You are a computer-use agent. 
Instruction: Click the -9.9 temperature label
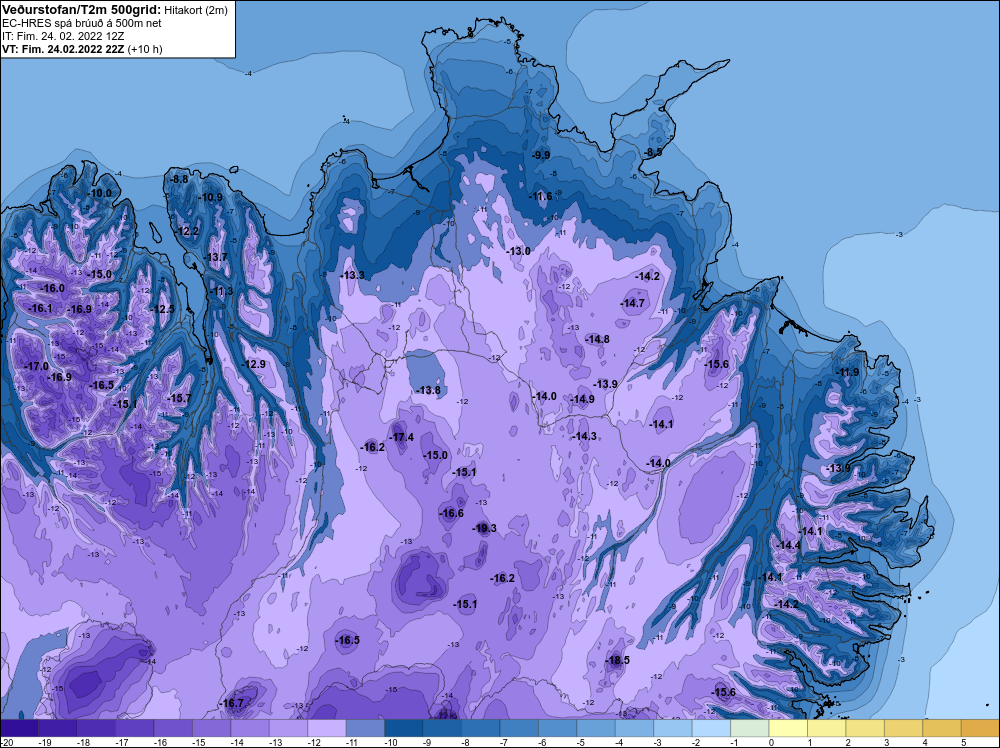tap(541, 155)
